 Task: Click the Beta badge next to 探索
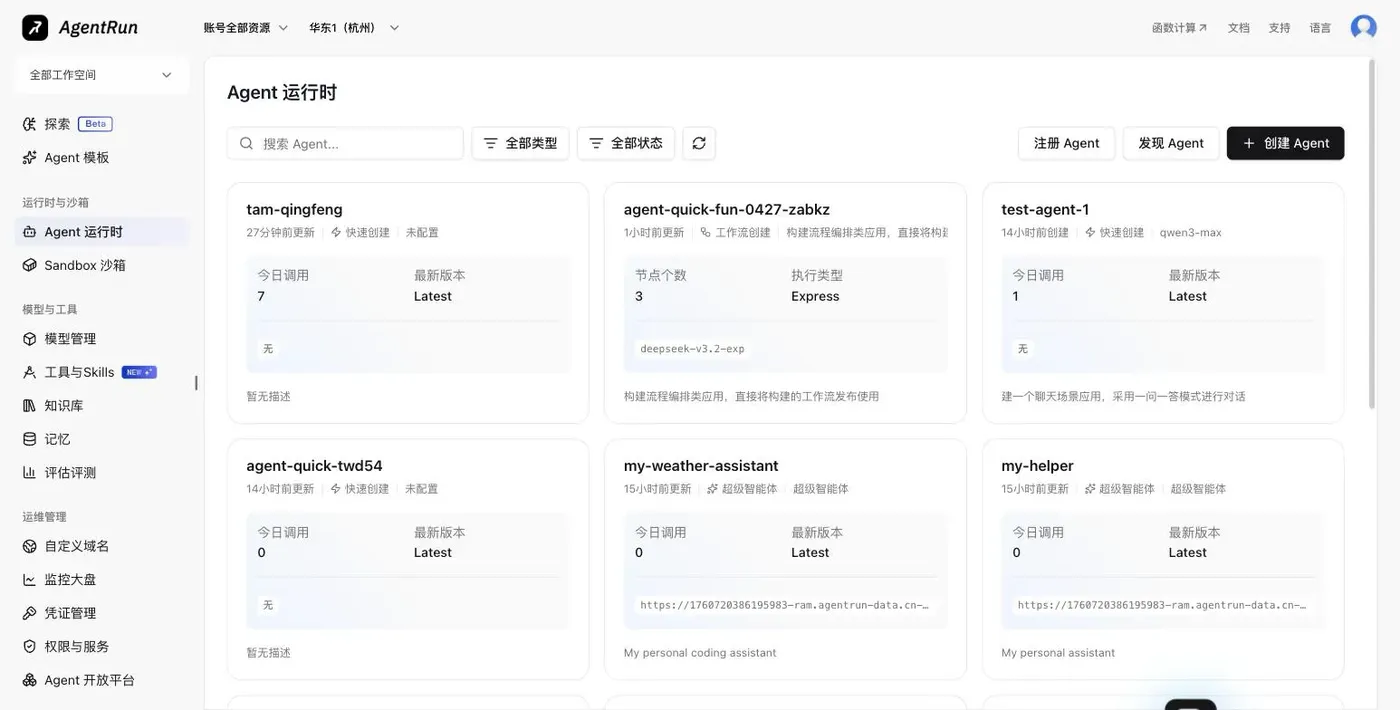[x=95, y=124]
